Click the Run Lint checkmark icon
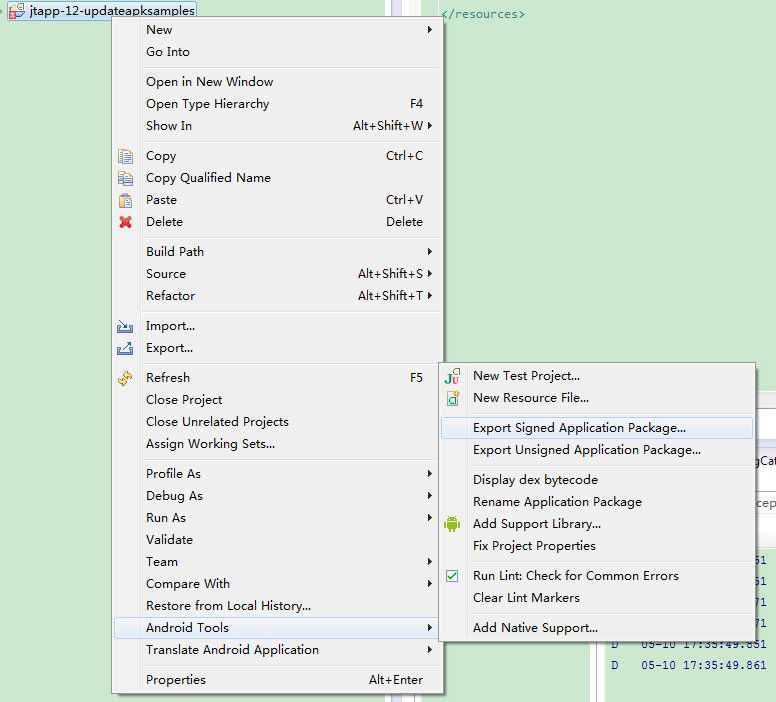The width and height of the screenshot is (776, 702). pyautogui.click(x=452, y=576)
